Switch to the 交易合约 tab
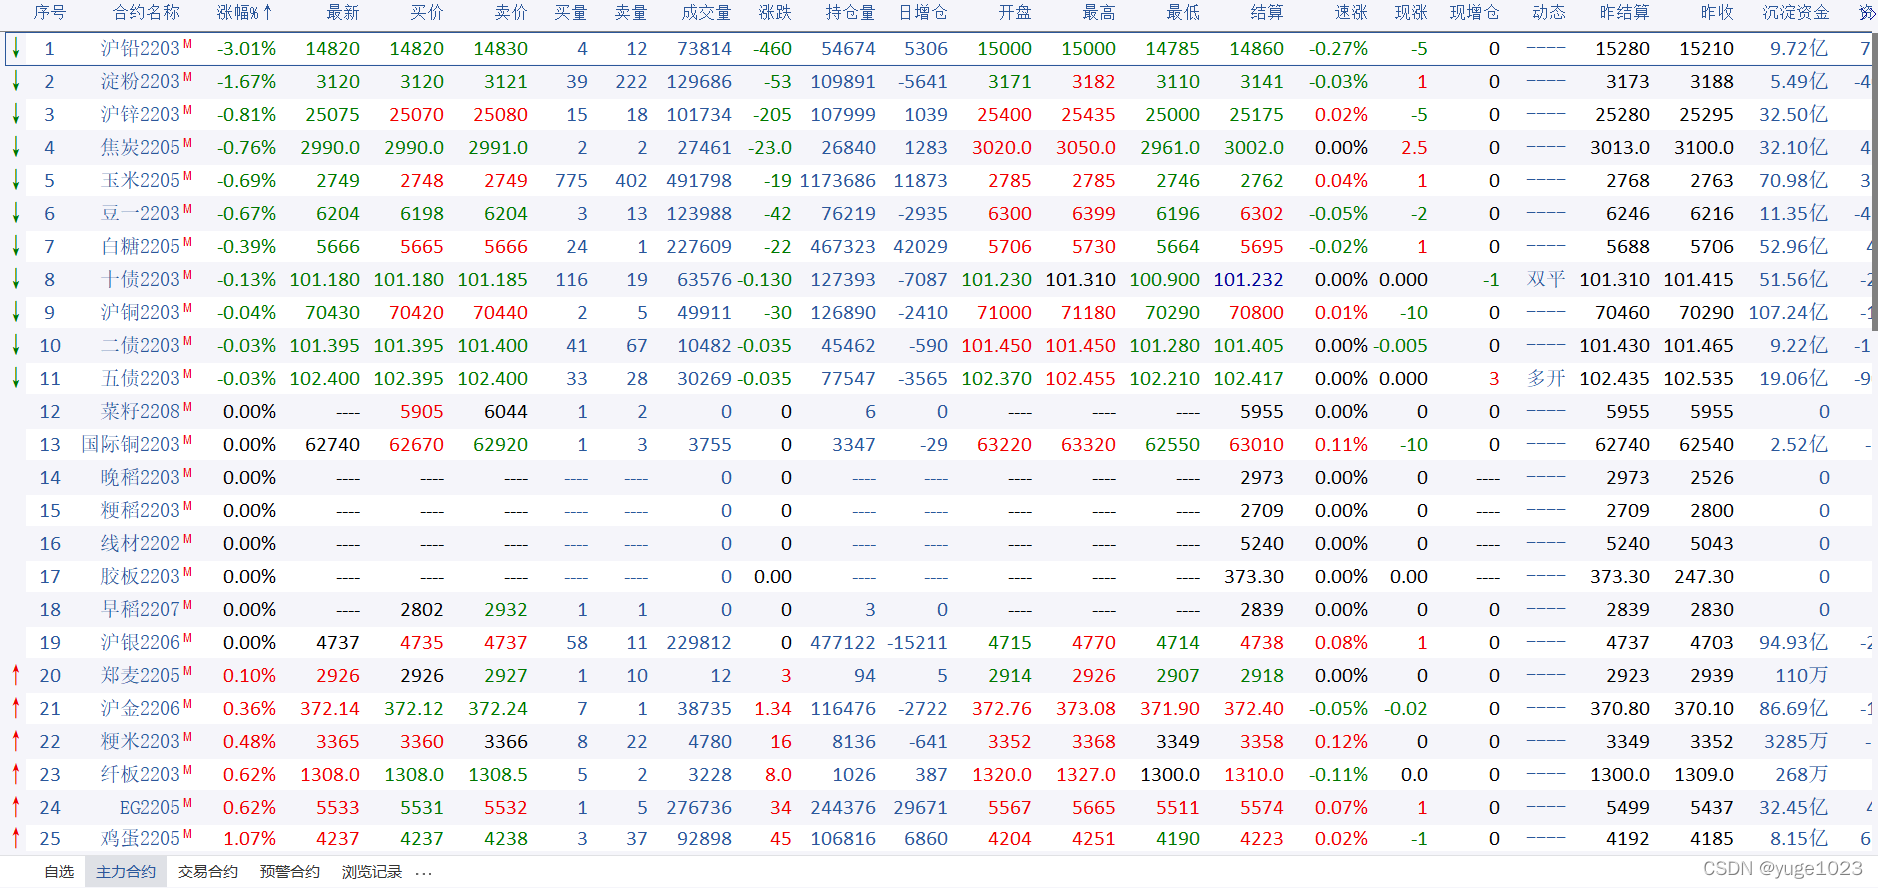Screen dimensions: 1878x888 208,872
